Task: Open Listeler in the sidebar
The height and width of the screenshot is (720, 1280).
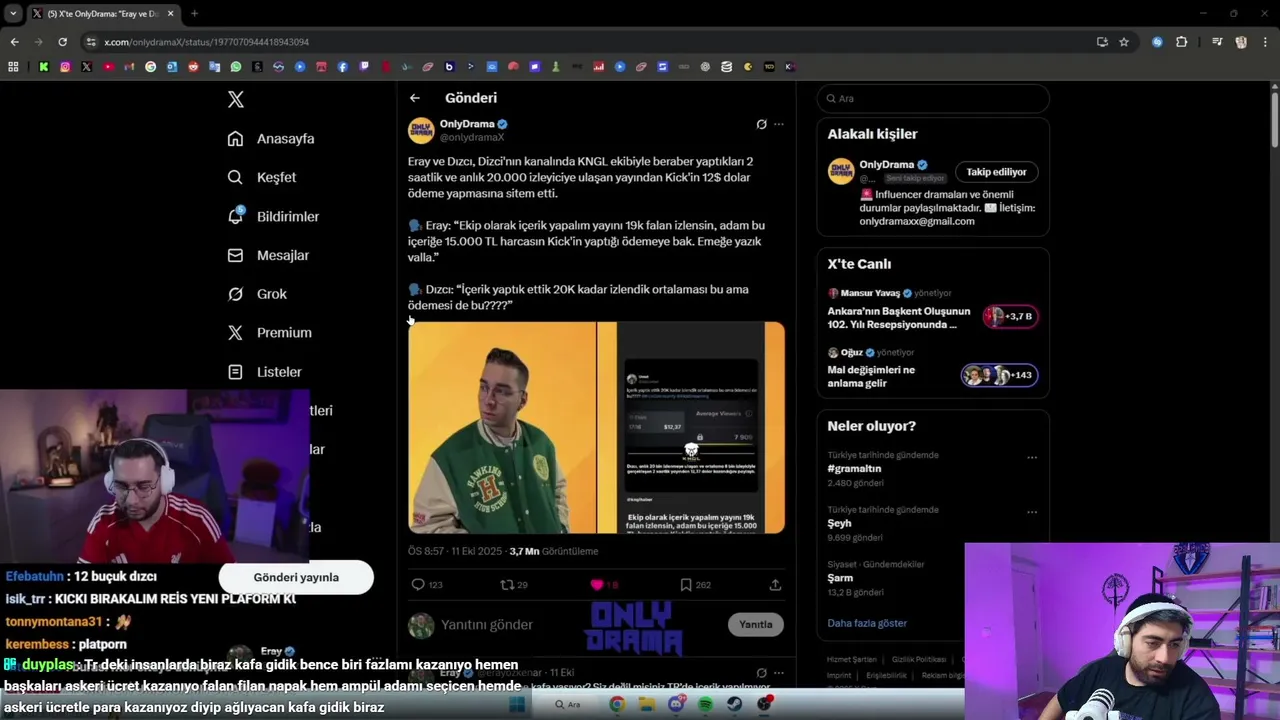Action: 264,371
